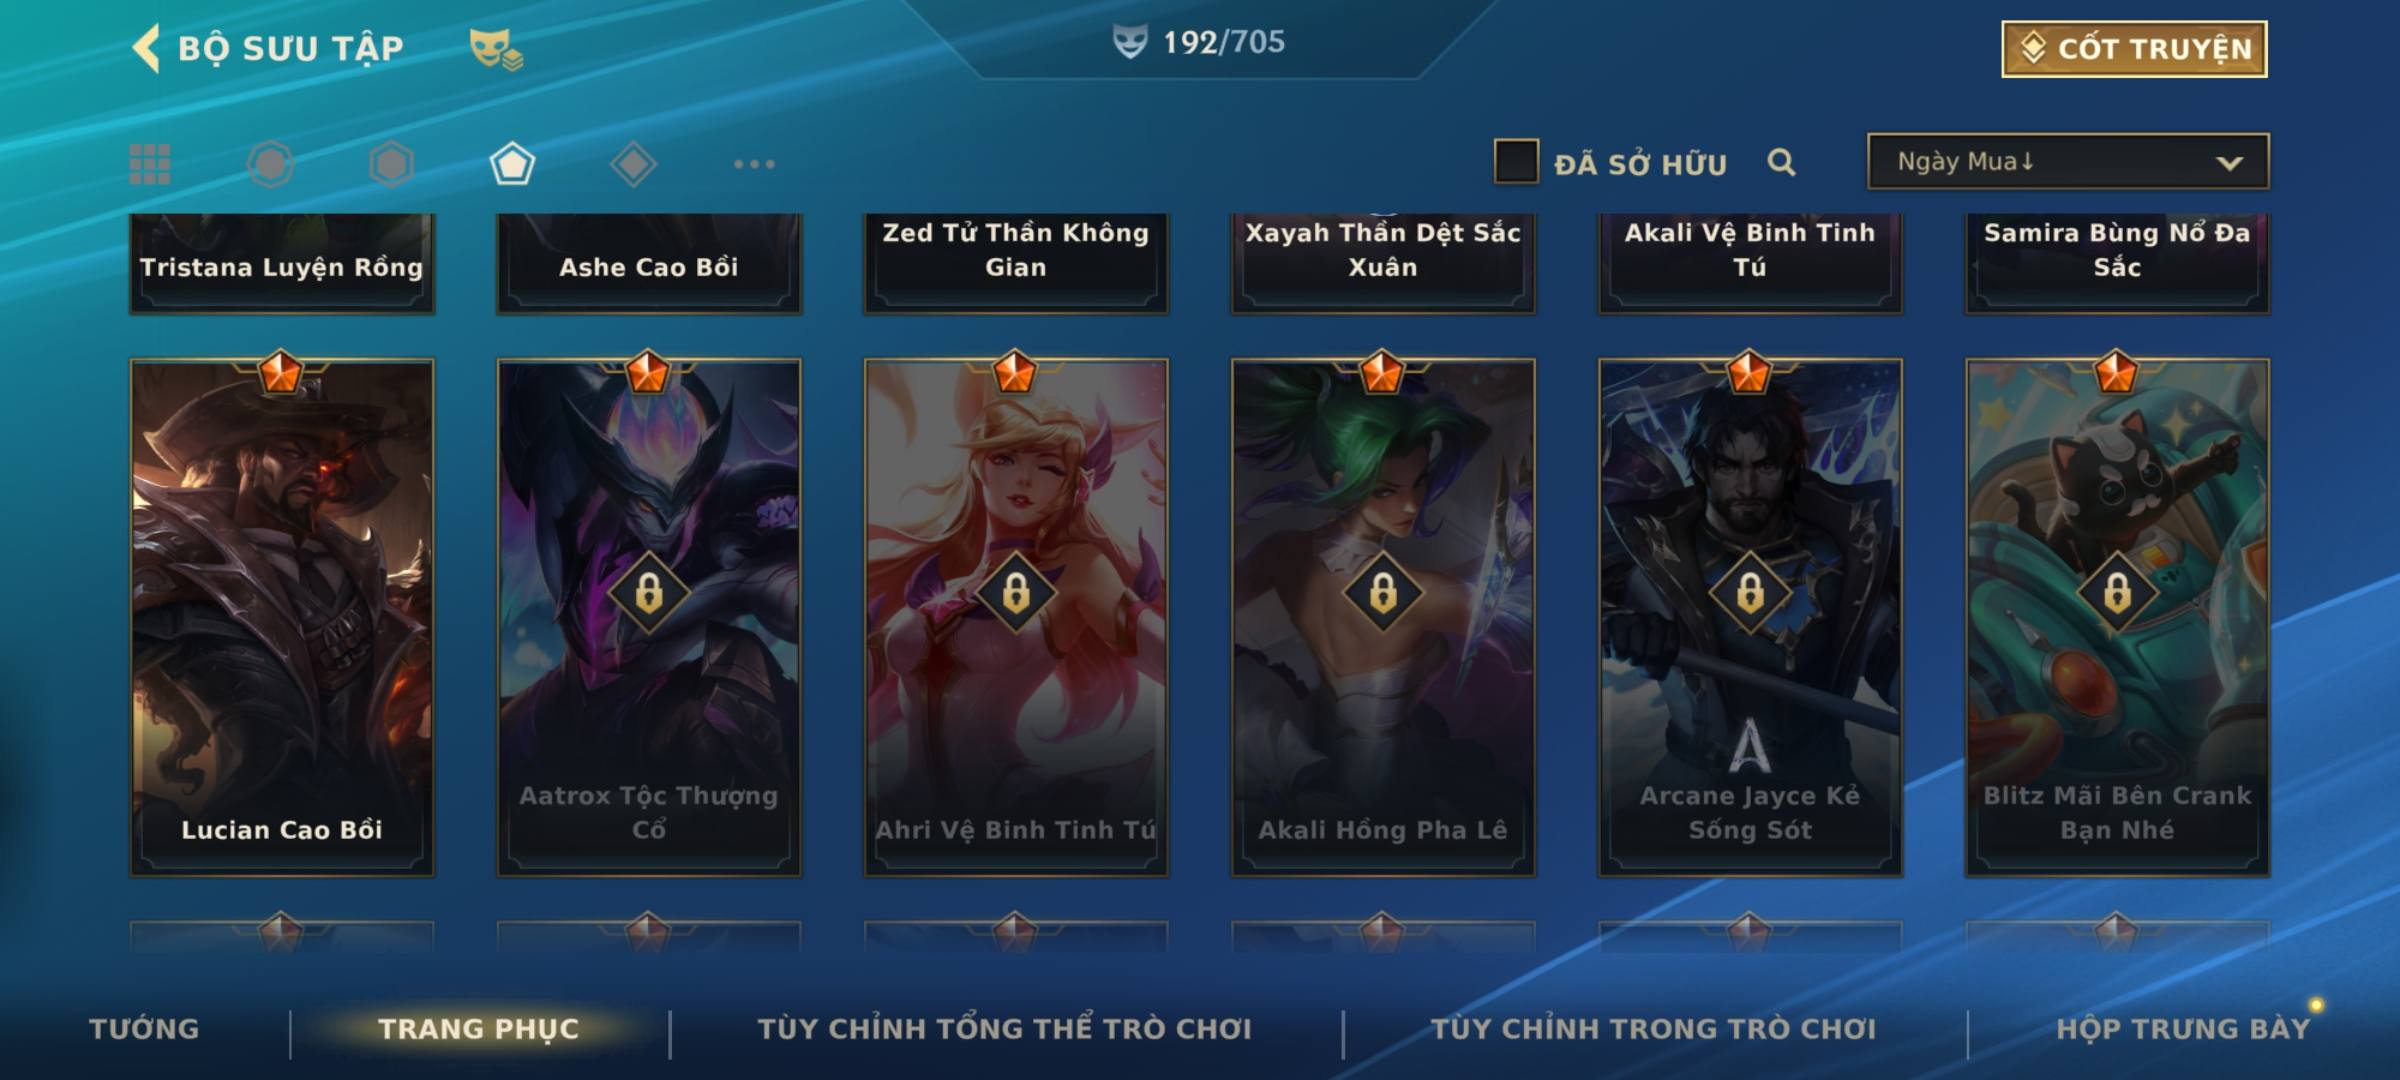Select the all-skins grid filter icon
This screenshot has height=1080, width=2400.
[x=150, y=164]
